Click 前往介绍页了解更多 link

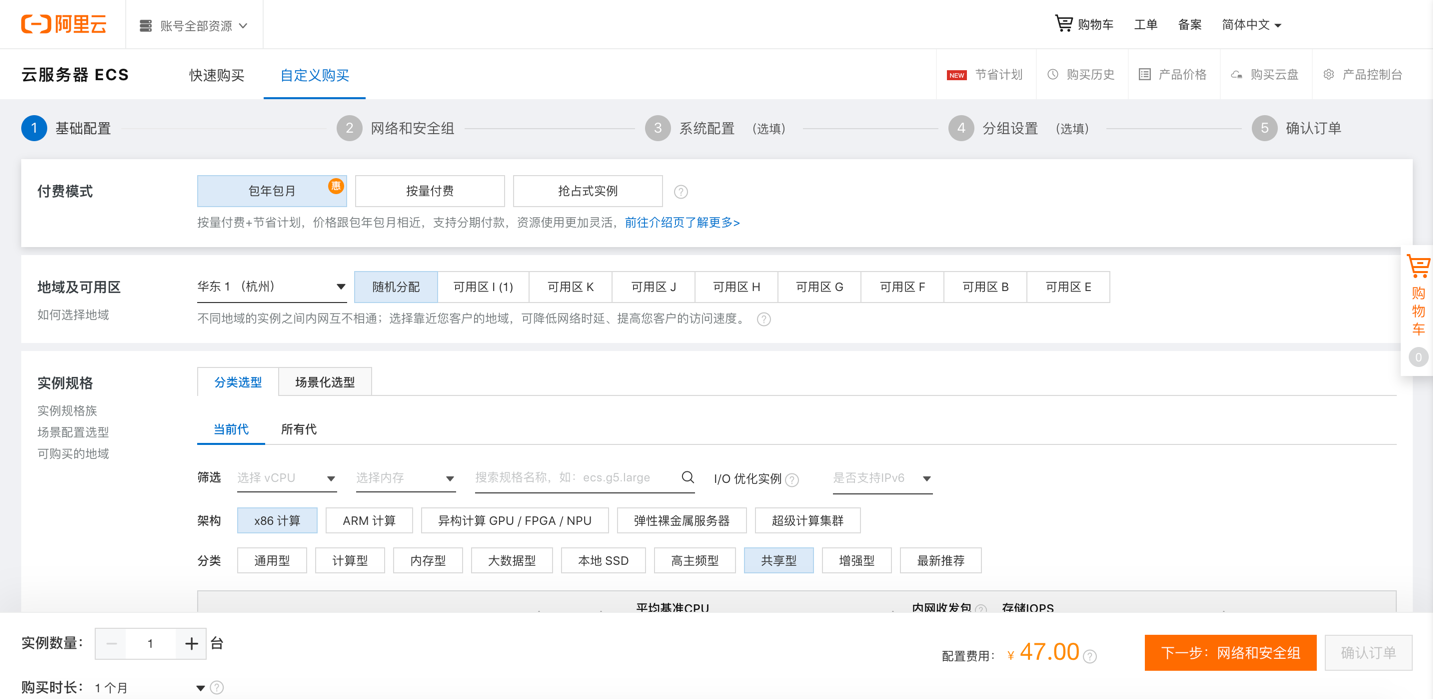coord(682,223)
